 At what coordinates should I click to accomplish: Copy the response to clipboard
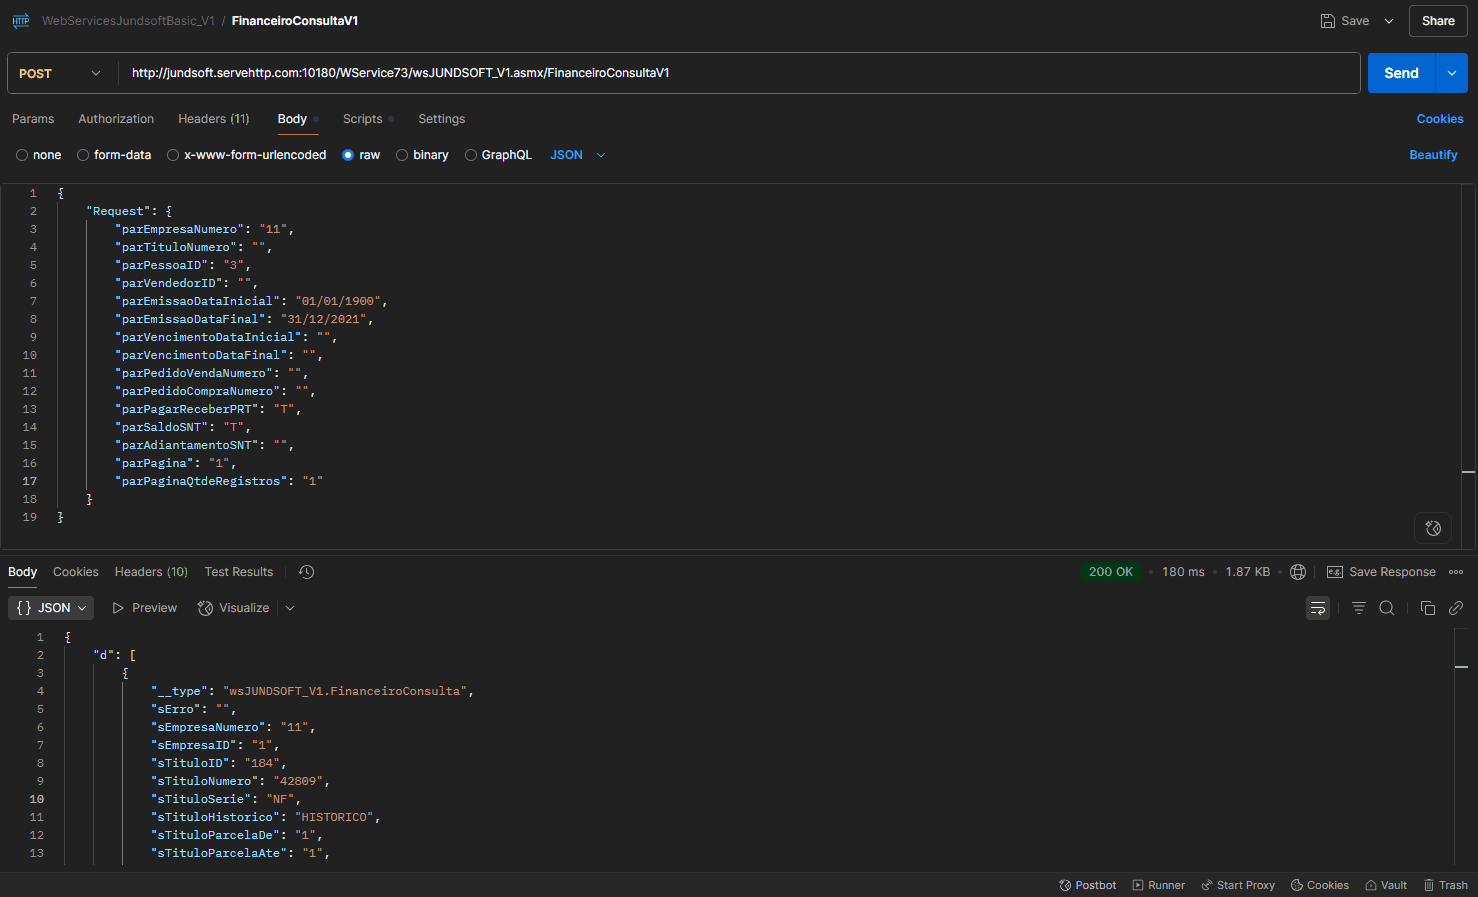coord(1427,608)
